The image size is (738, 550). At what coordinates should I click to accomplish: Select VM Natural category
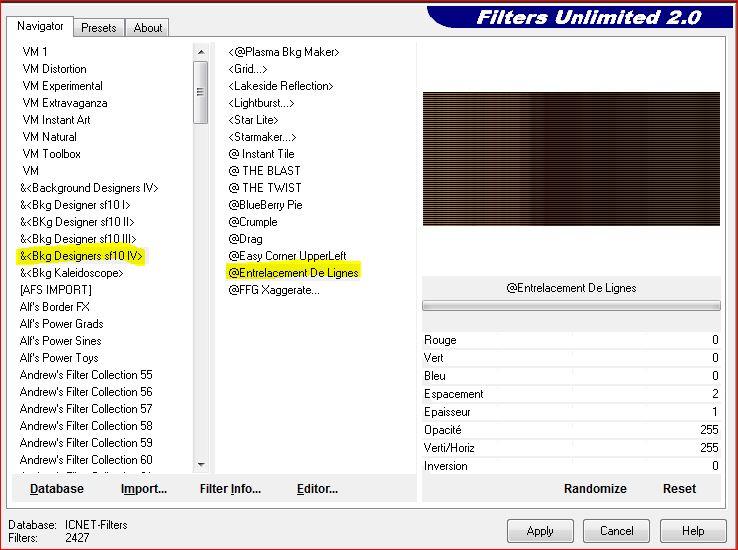pos(49,136)
